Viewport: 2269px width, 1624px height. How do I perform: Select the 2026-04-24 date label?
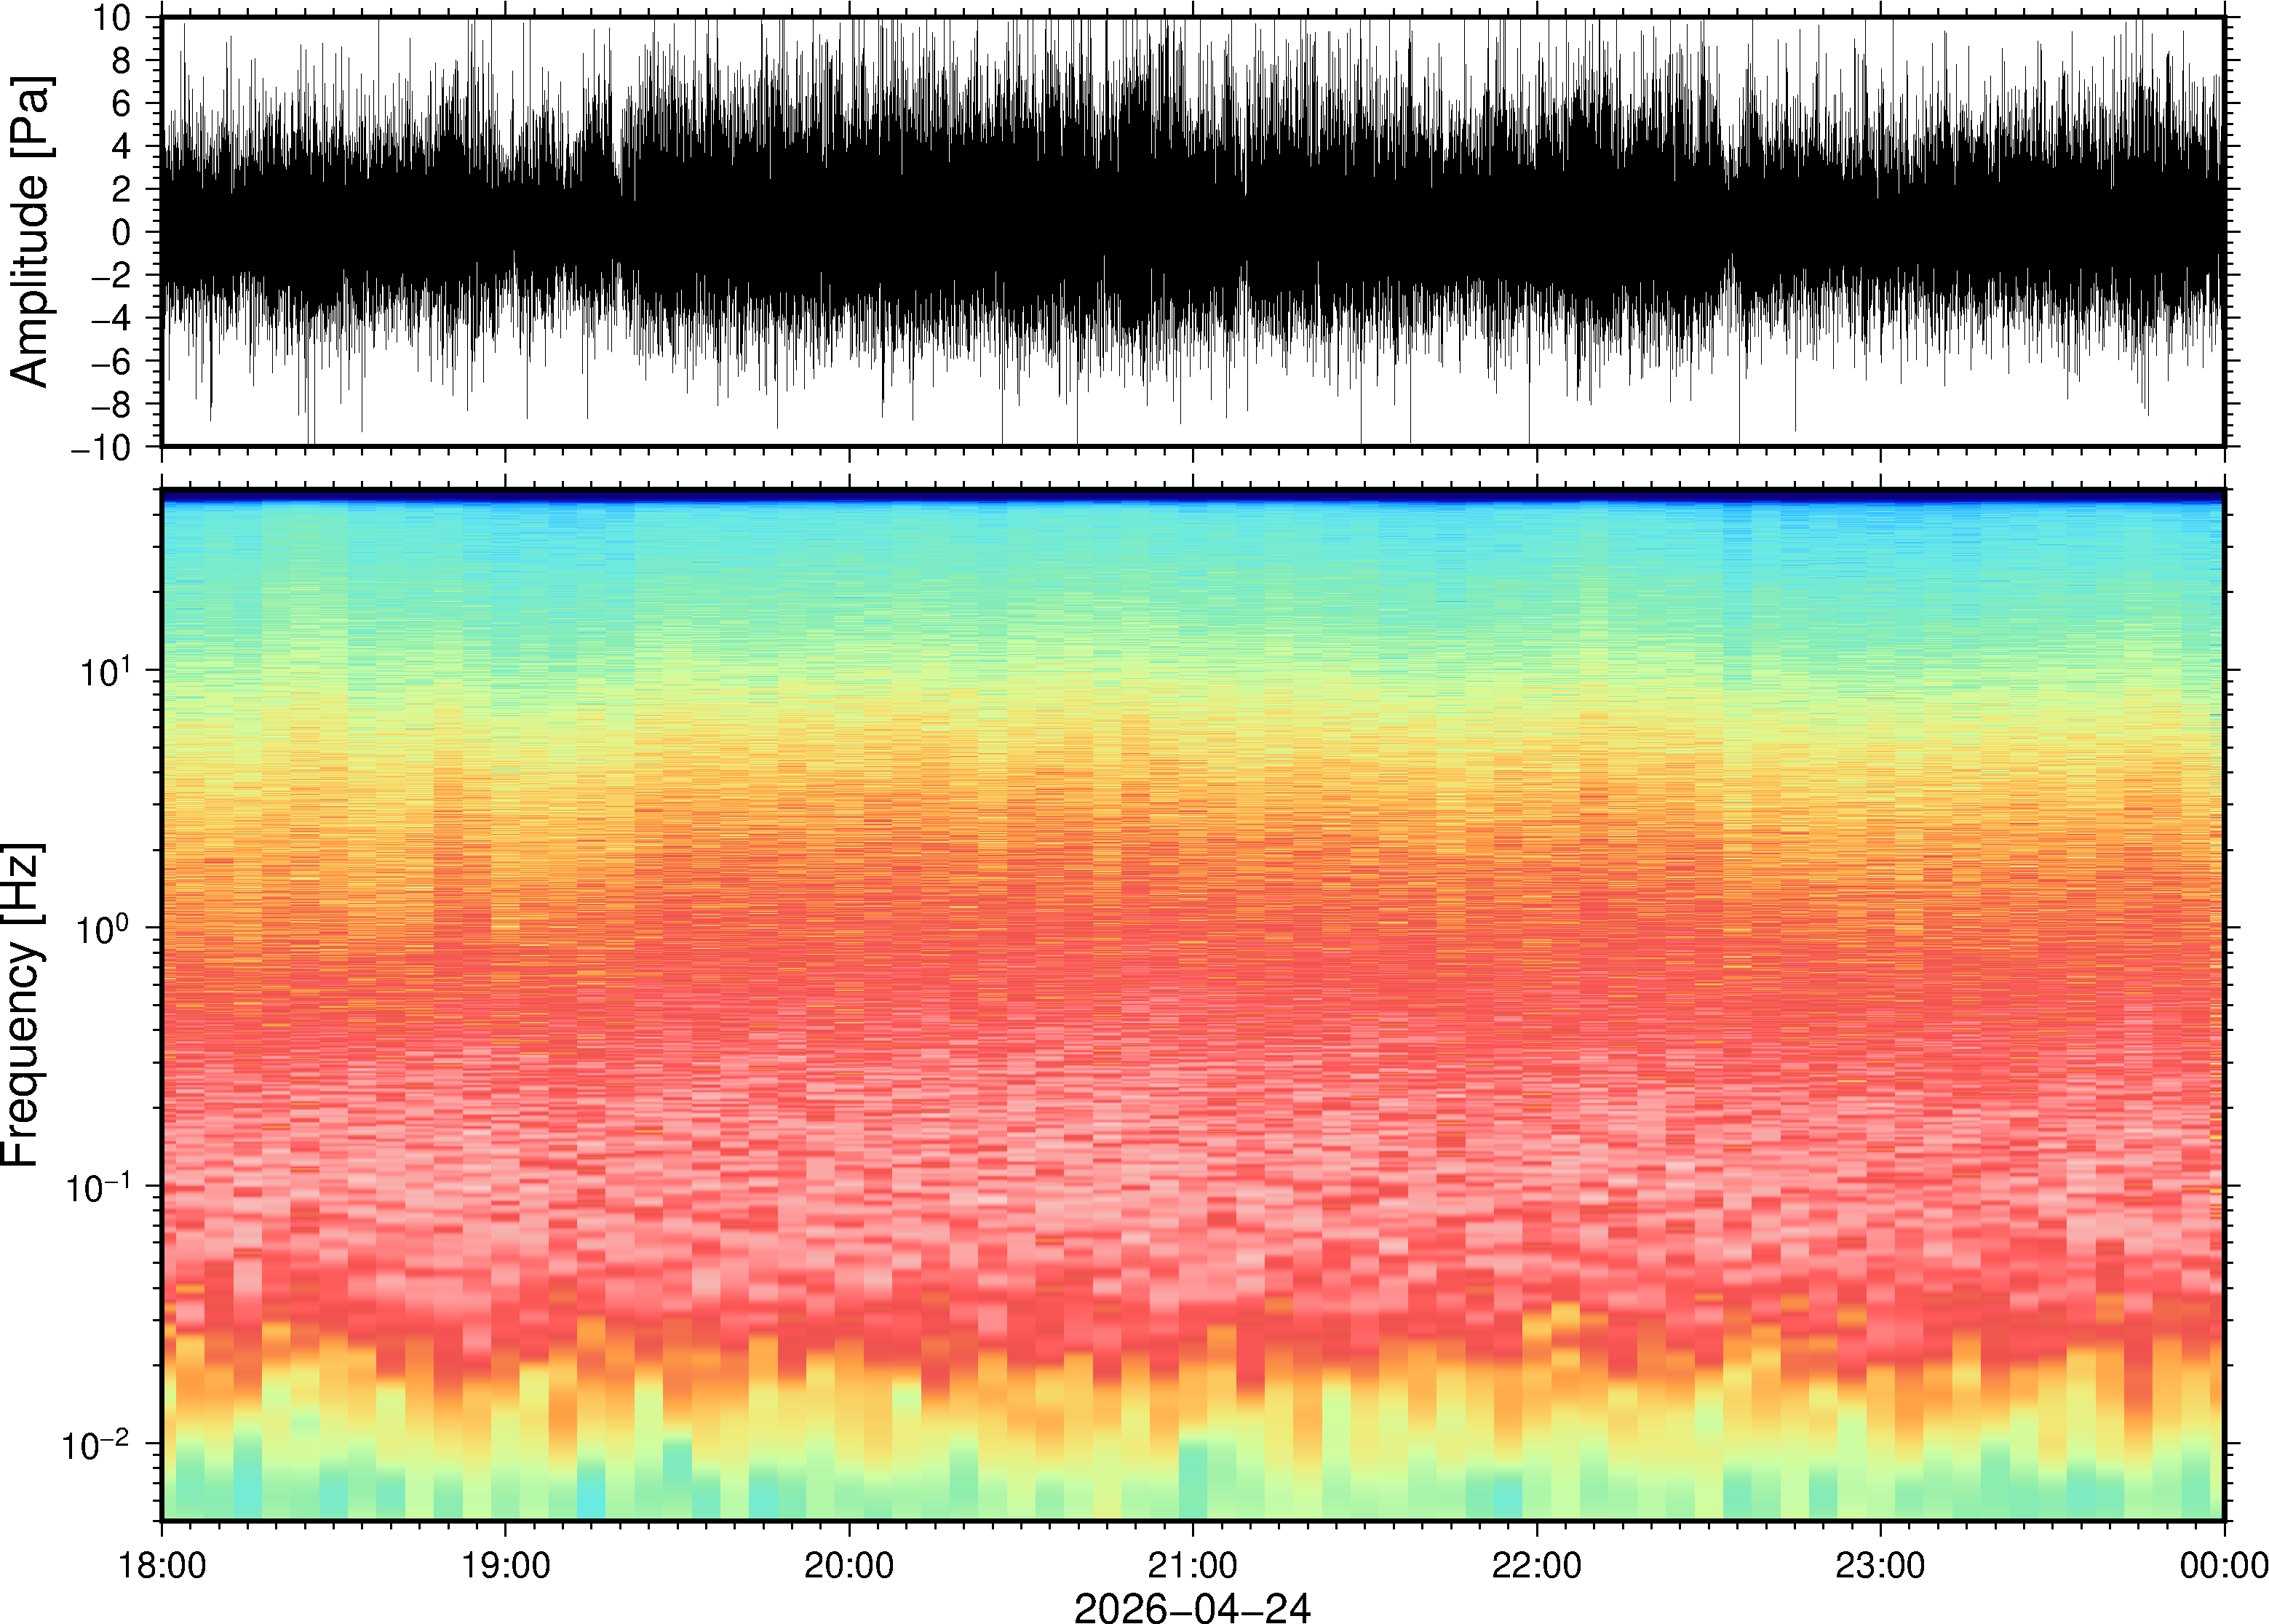pyautogui.click(x=1192, y=1607)
